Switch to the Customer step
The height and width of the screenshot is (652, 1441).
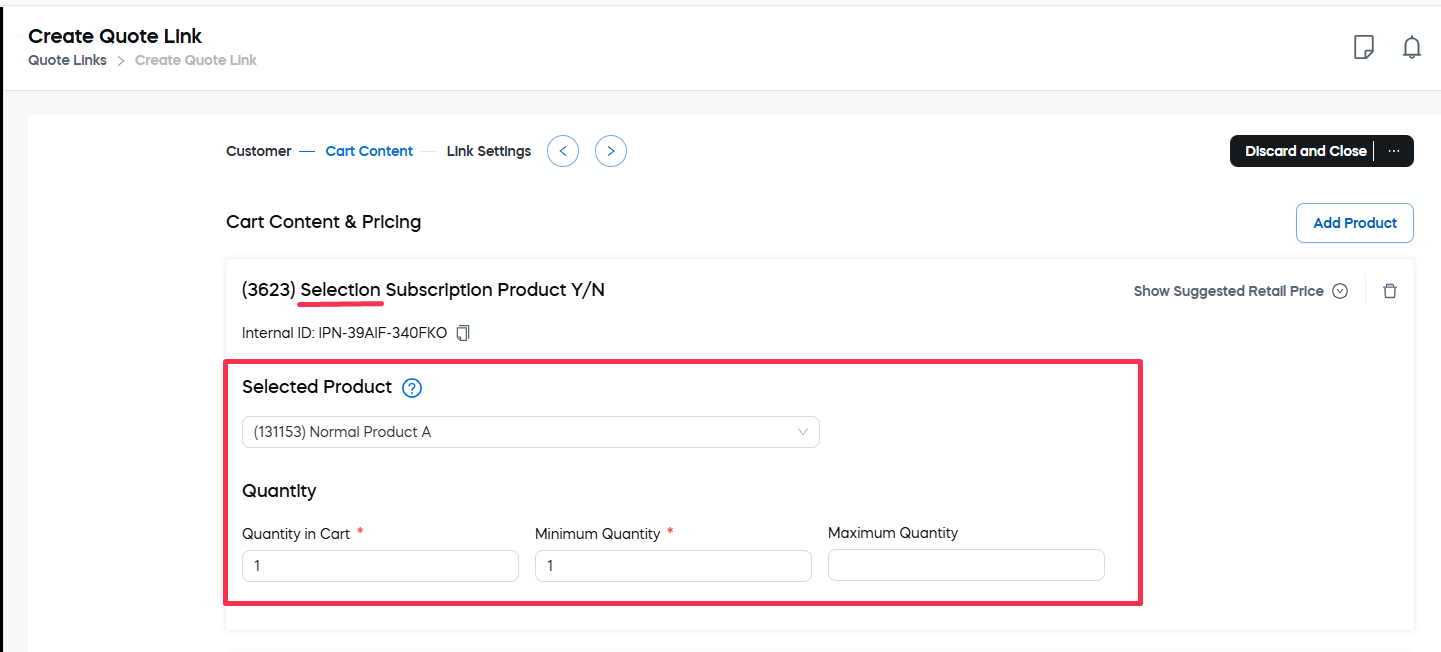tap(258, 151)
